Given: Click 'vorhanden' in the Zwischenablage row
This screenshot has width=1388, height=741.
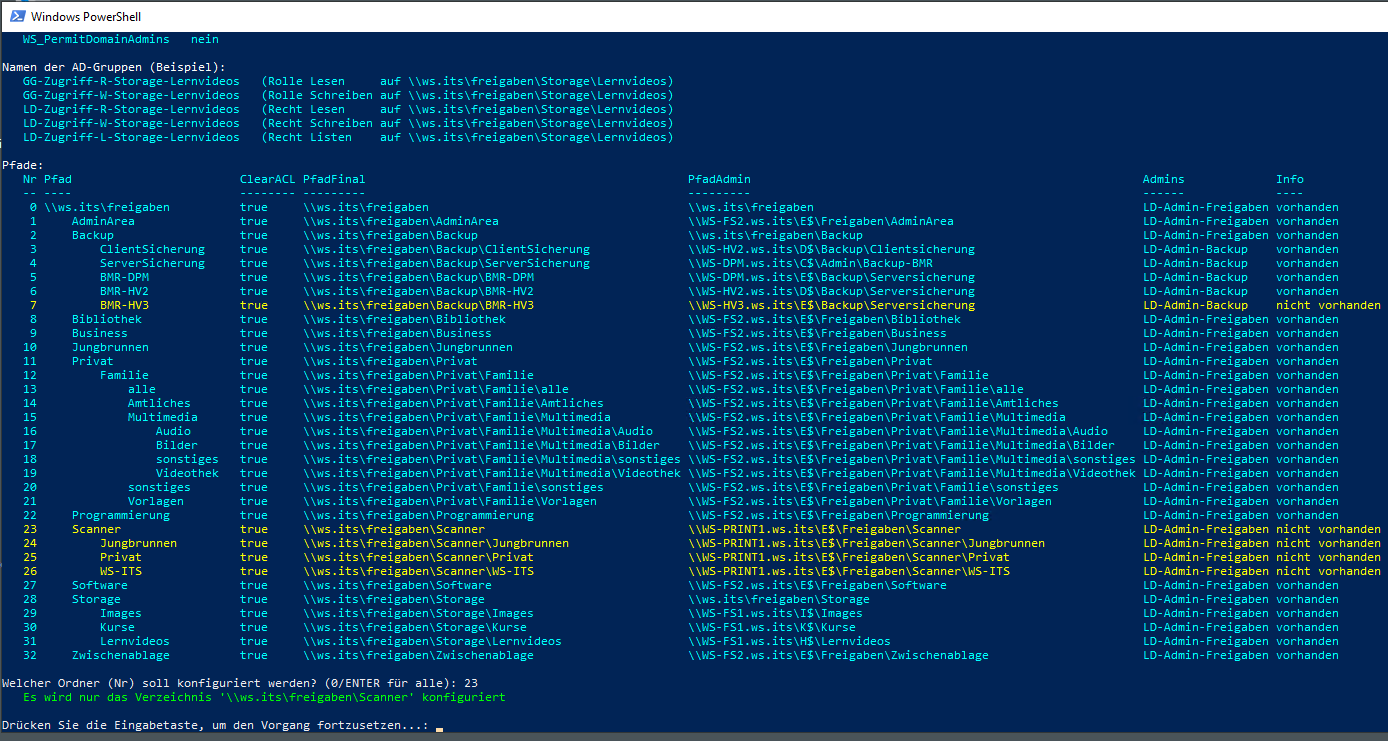Looking at the screenshot, I should (1307, 655).
